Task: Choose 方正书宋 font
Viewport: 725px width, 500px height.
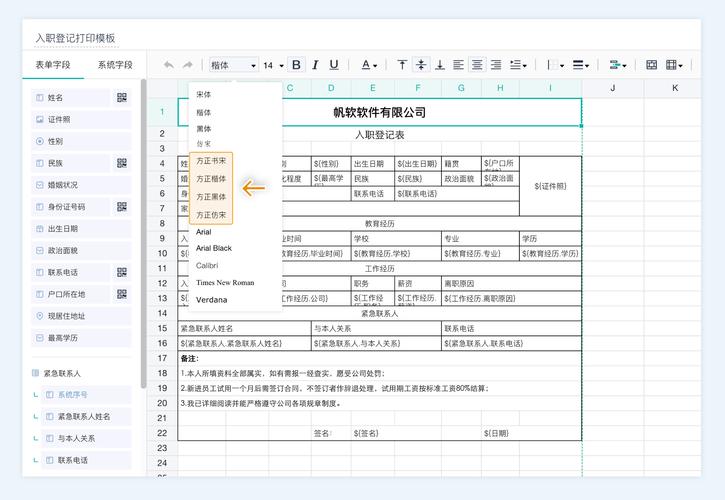Action: [211, 161]
